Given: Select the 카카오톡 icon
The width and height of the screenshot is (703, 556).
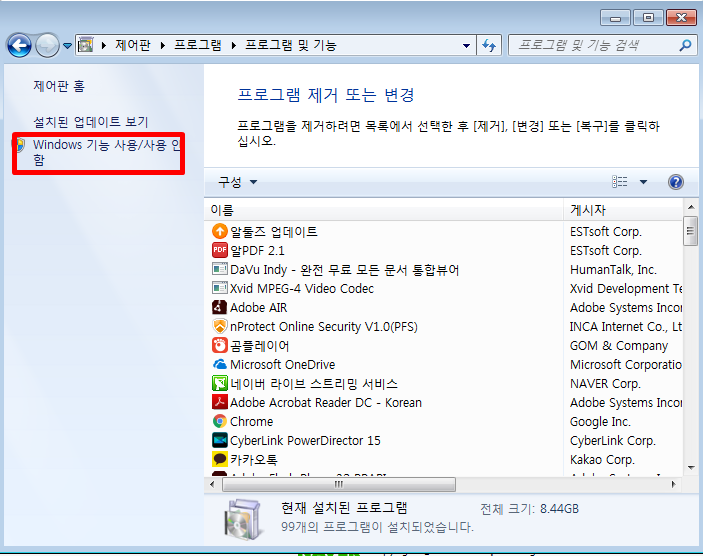Looking at the screenshot, I should [x=220, y=459].
